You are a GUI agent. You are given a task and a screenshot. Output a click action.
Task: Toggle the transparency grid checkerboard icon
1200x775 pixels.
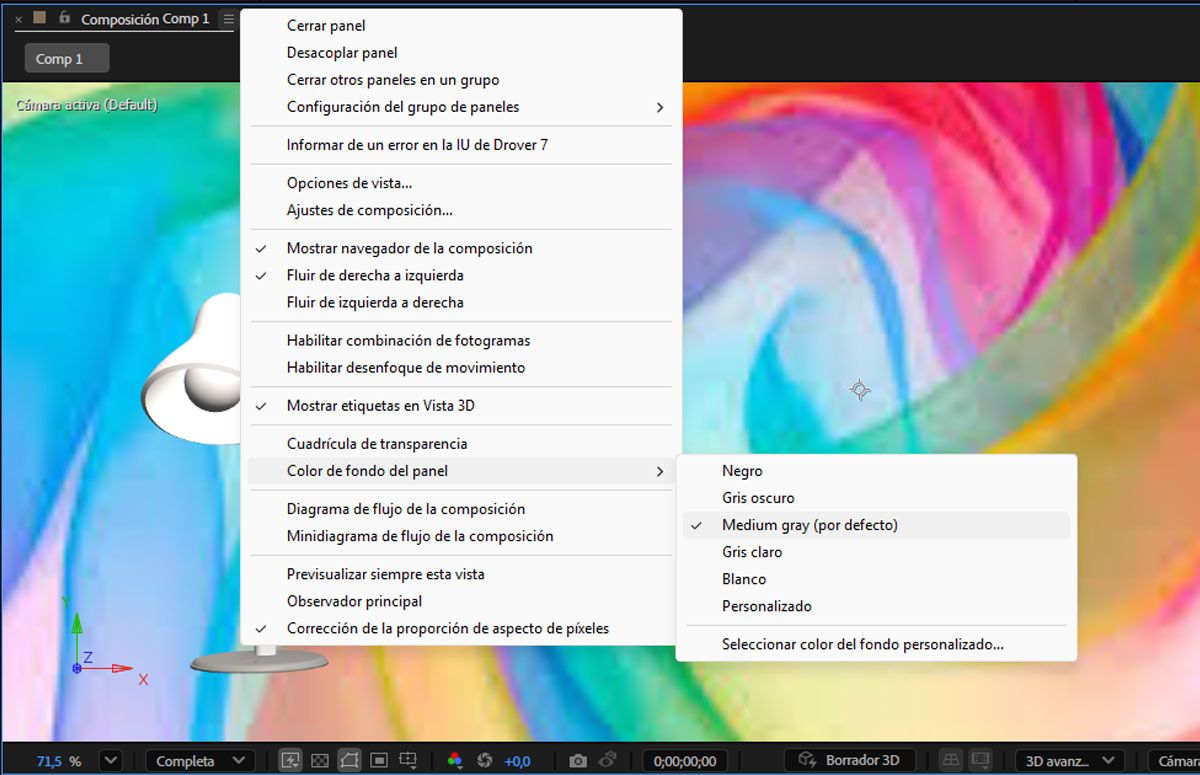coord(319,760)
